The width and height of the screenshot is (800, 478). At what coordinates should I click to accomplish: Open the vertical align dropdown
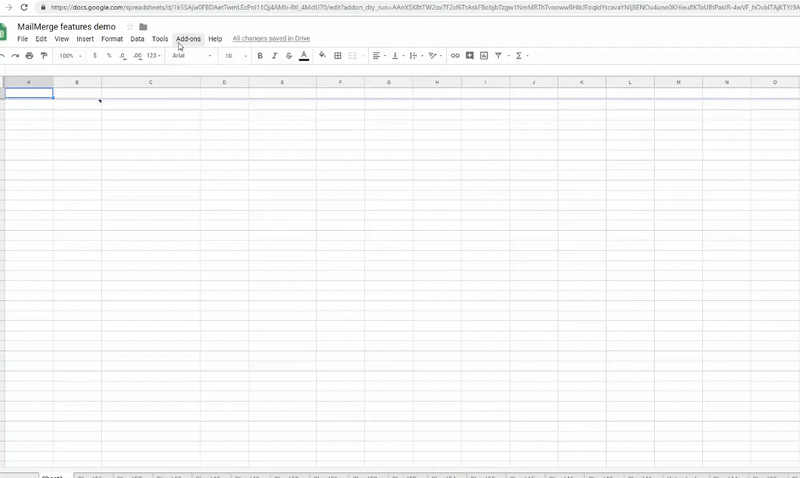click(x=397, y=56)
